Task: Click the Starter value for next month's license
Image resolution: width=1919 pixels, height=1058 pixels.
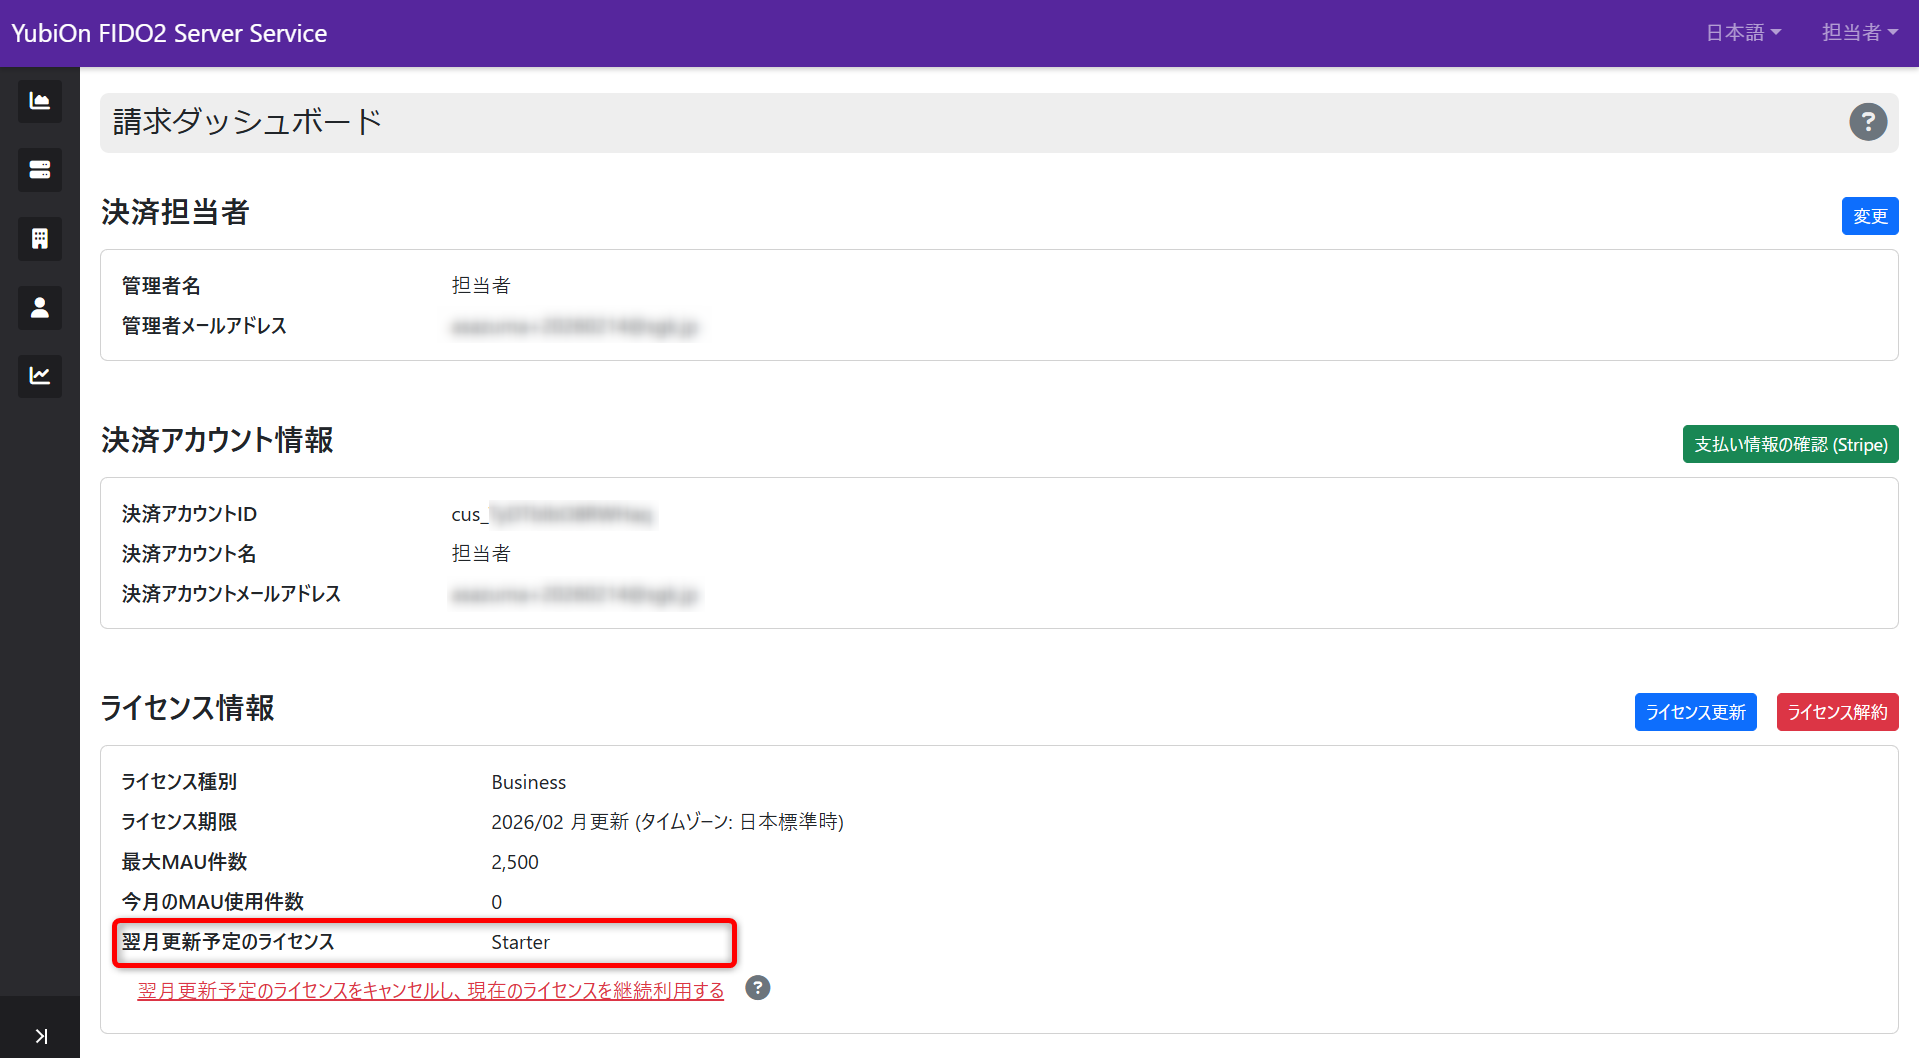Action: [x=520, y=942]
